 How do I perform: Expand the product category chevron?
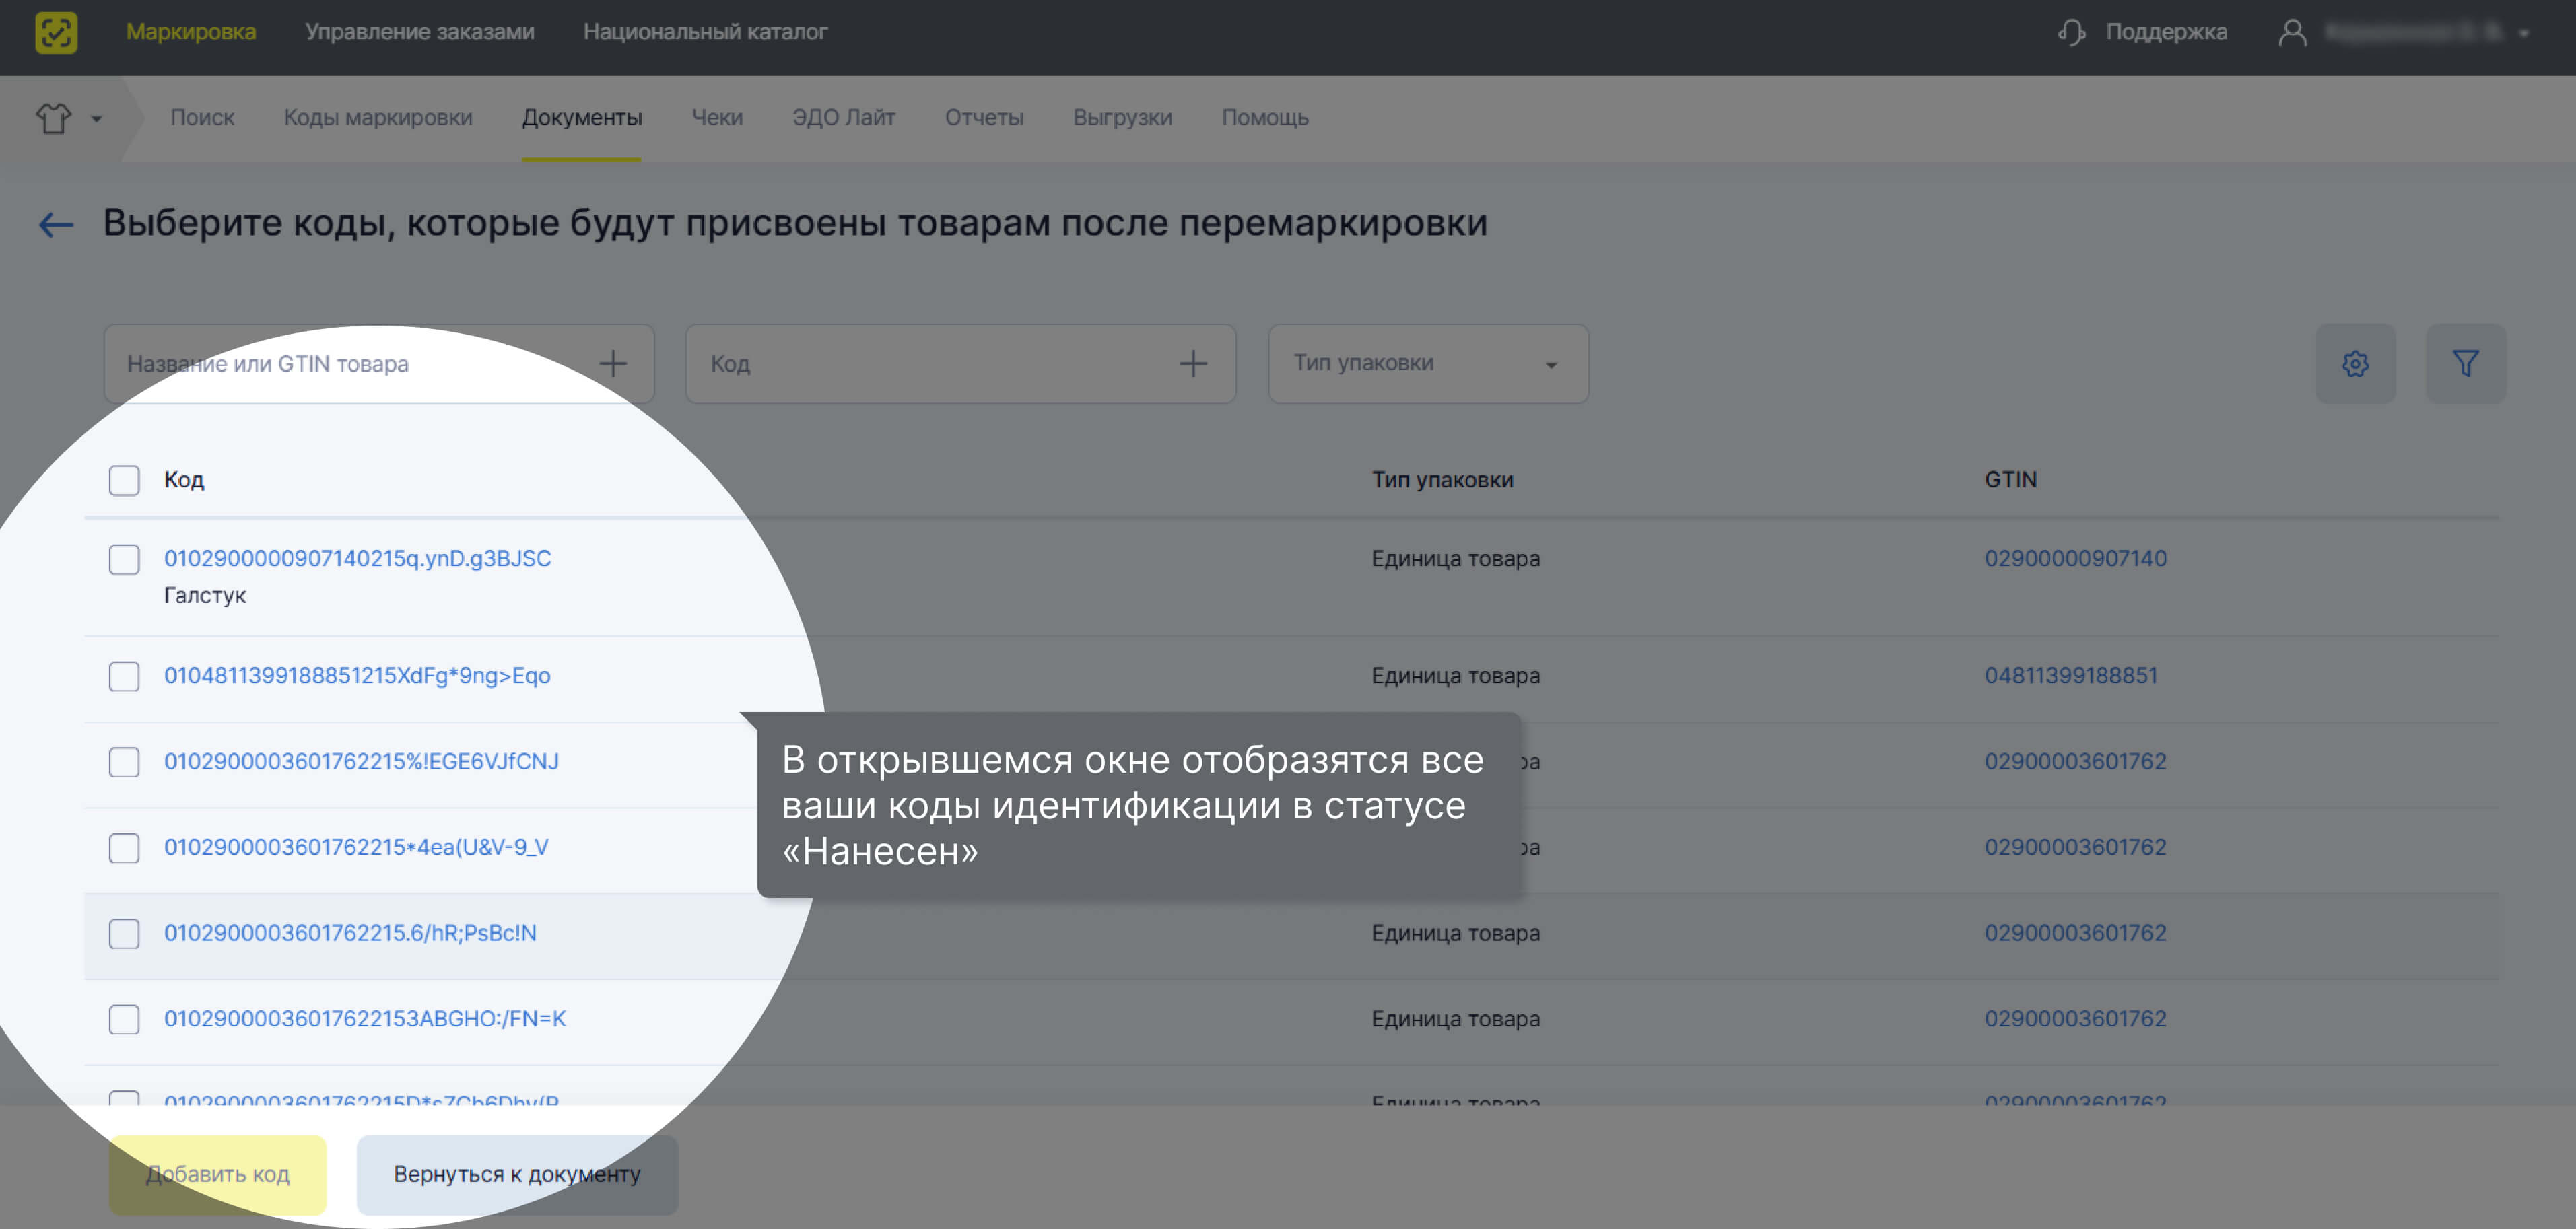[97, 118]
